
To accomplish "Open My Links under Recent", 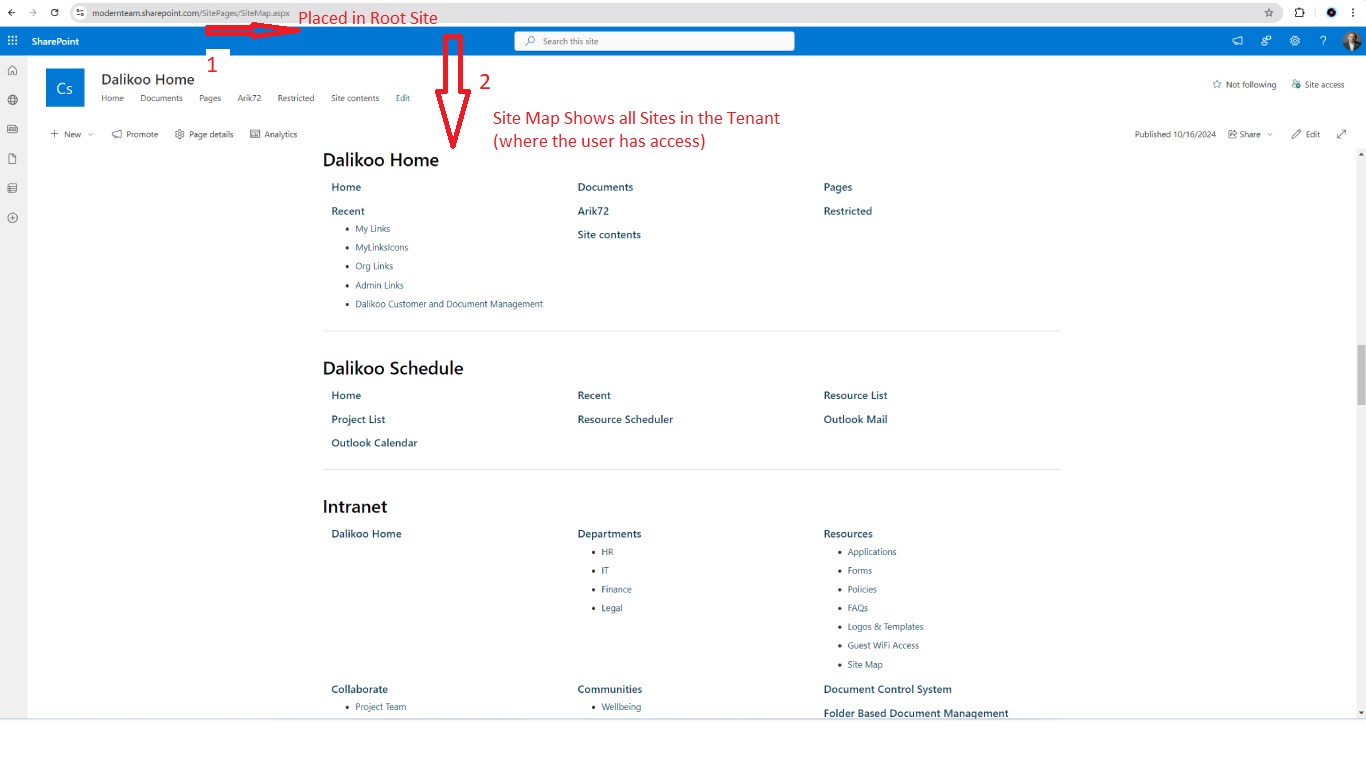I will click(373, 229).
